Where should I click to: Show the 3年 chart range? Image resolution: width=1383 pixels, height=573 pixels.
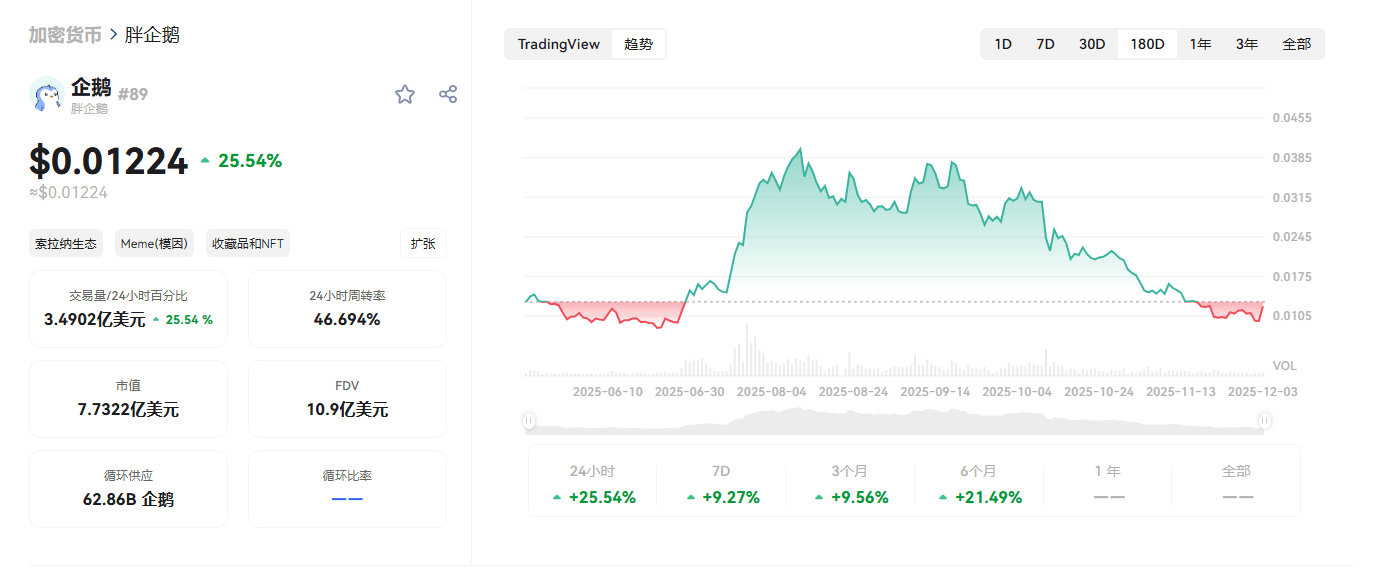[1246, 44]
